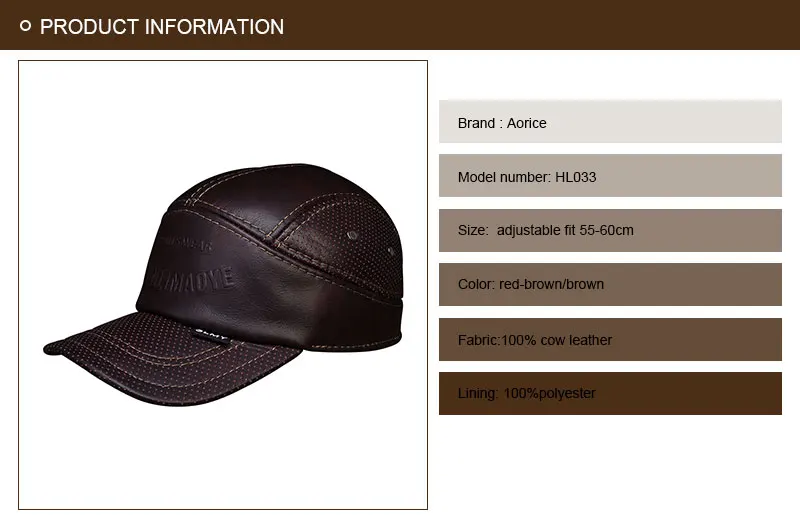This screenshot has height=521, width=800.
Task: Click the metal eyelet on cap side
Action: 352,235
